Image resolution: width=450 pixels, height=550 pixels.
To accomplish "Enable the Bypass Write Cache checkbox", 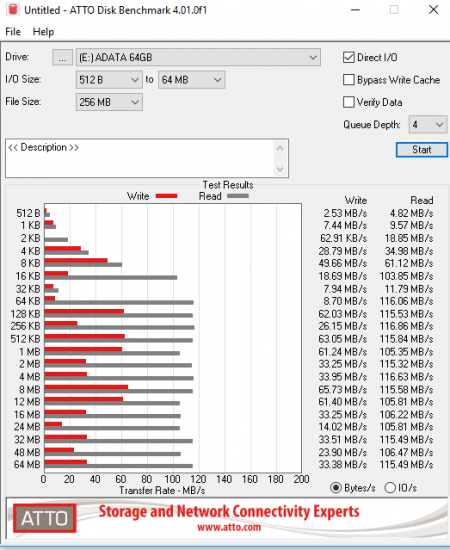I will [x=349, y=80].
